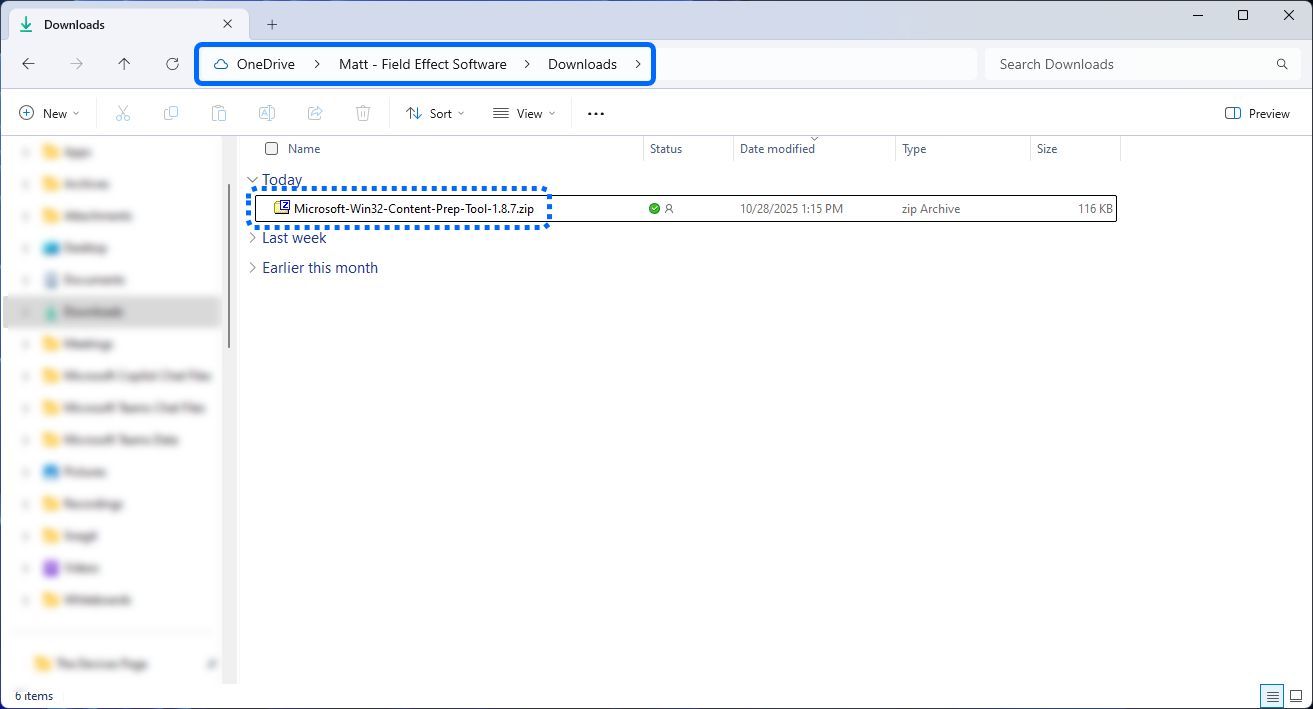Maximize the File Explorer window
Image resolution: width=1313 pixels, height=709 pixels.
[1243, 15]
